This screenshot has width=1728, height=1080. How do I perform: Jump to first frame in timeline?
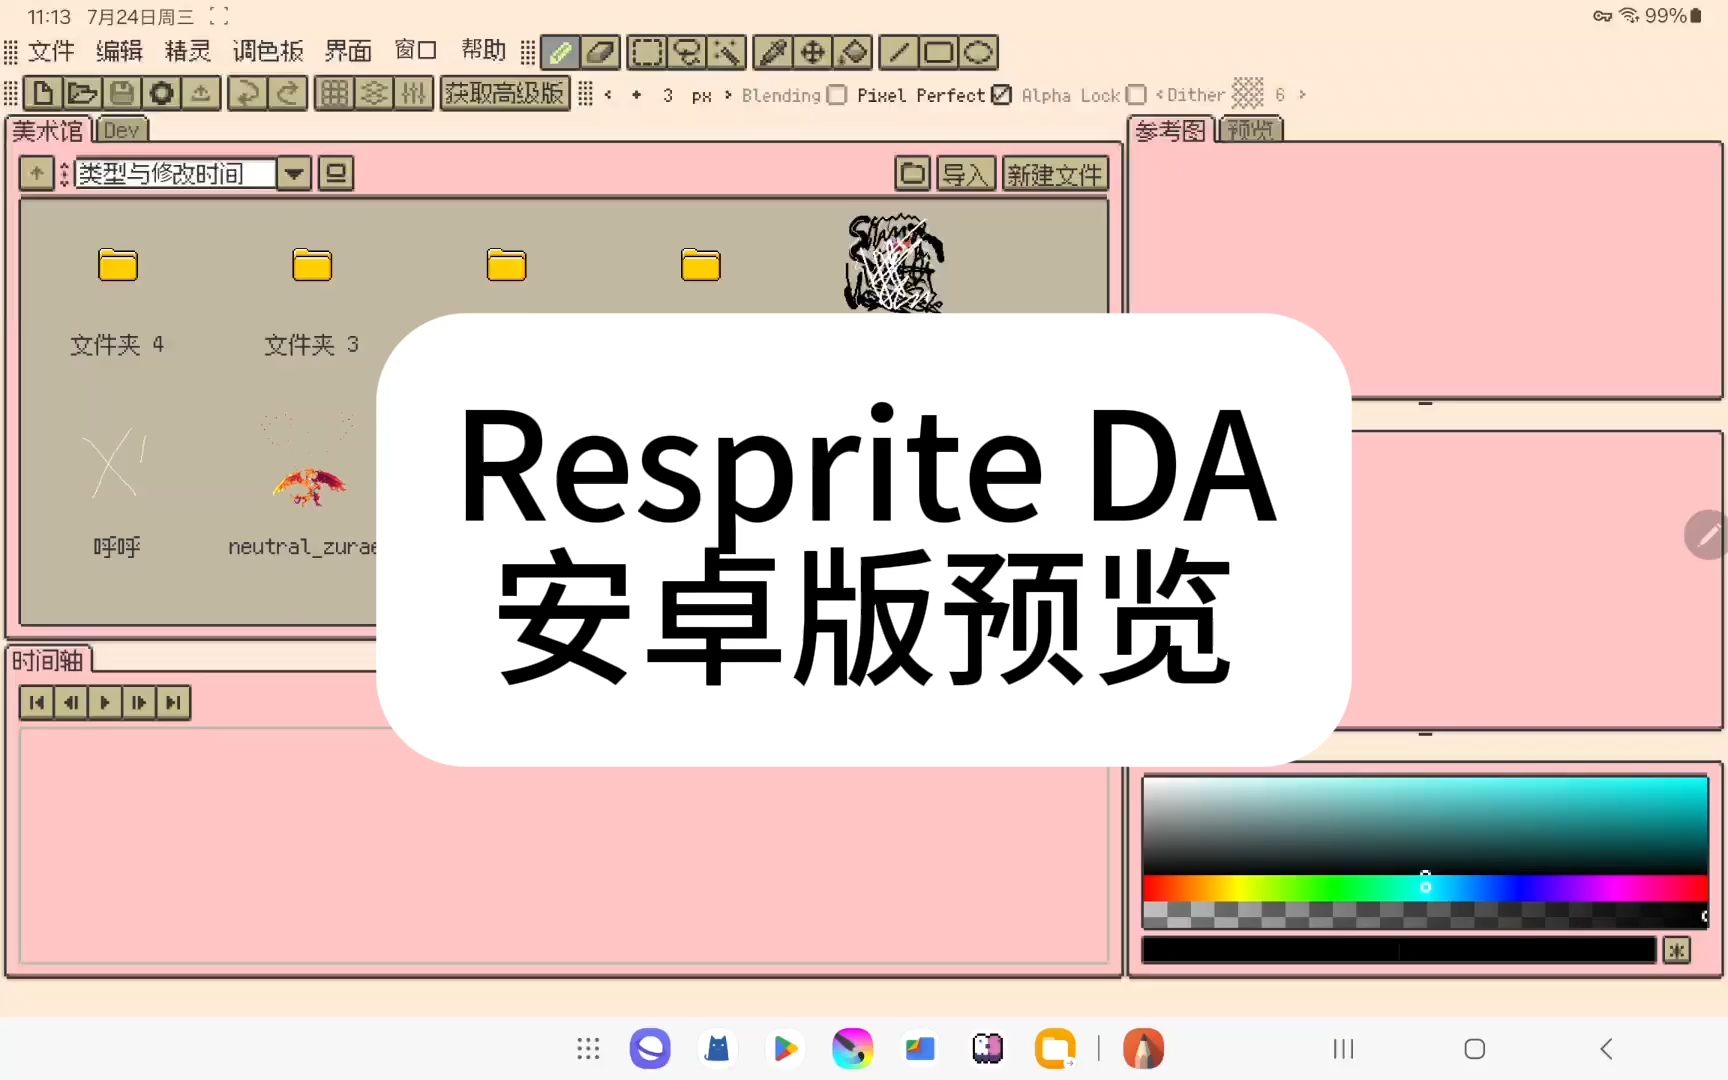pos(37,703)
